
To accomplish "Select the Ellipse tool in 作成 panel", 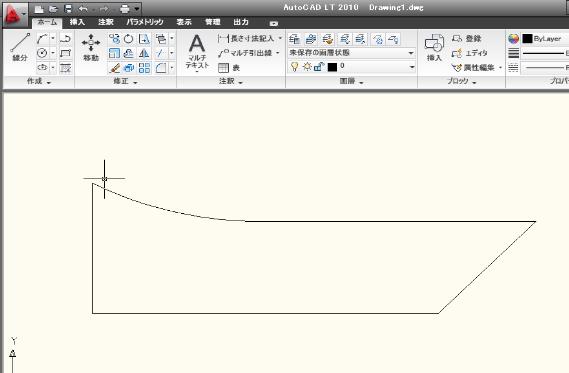I will [42, 67].
